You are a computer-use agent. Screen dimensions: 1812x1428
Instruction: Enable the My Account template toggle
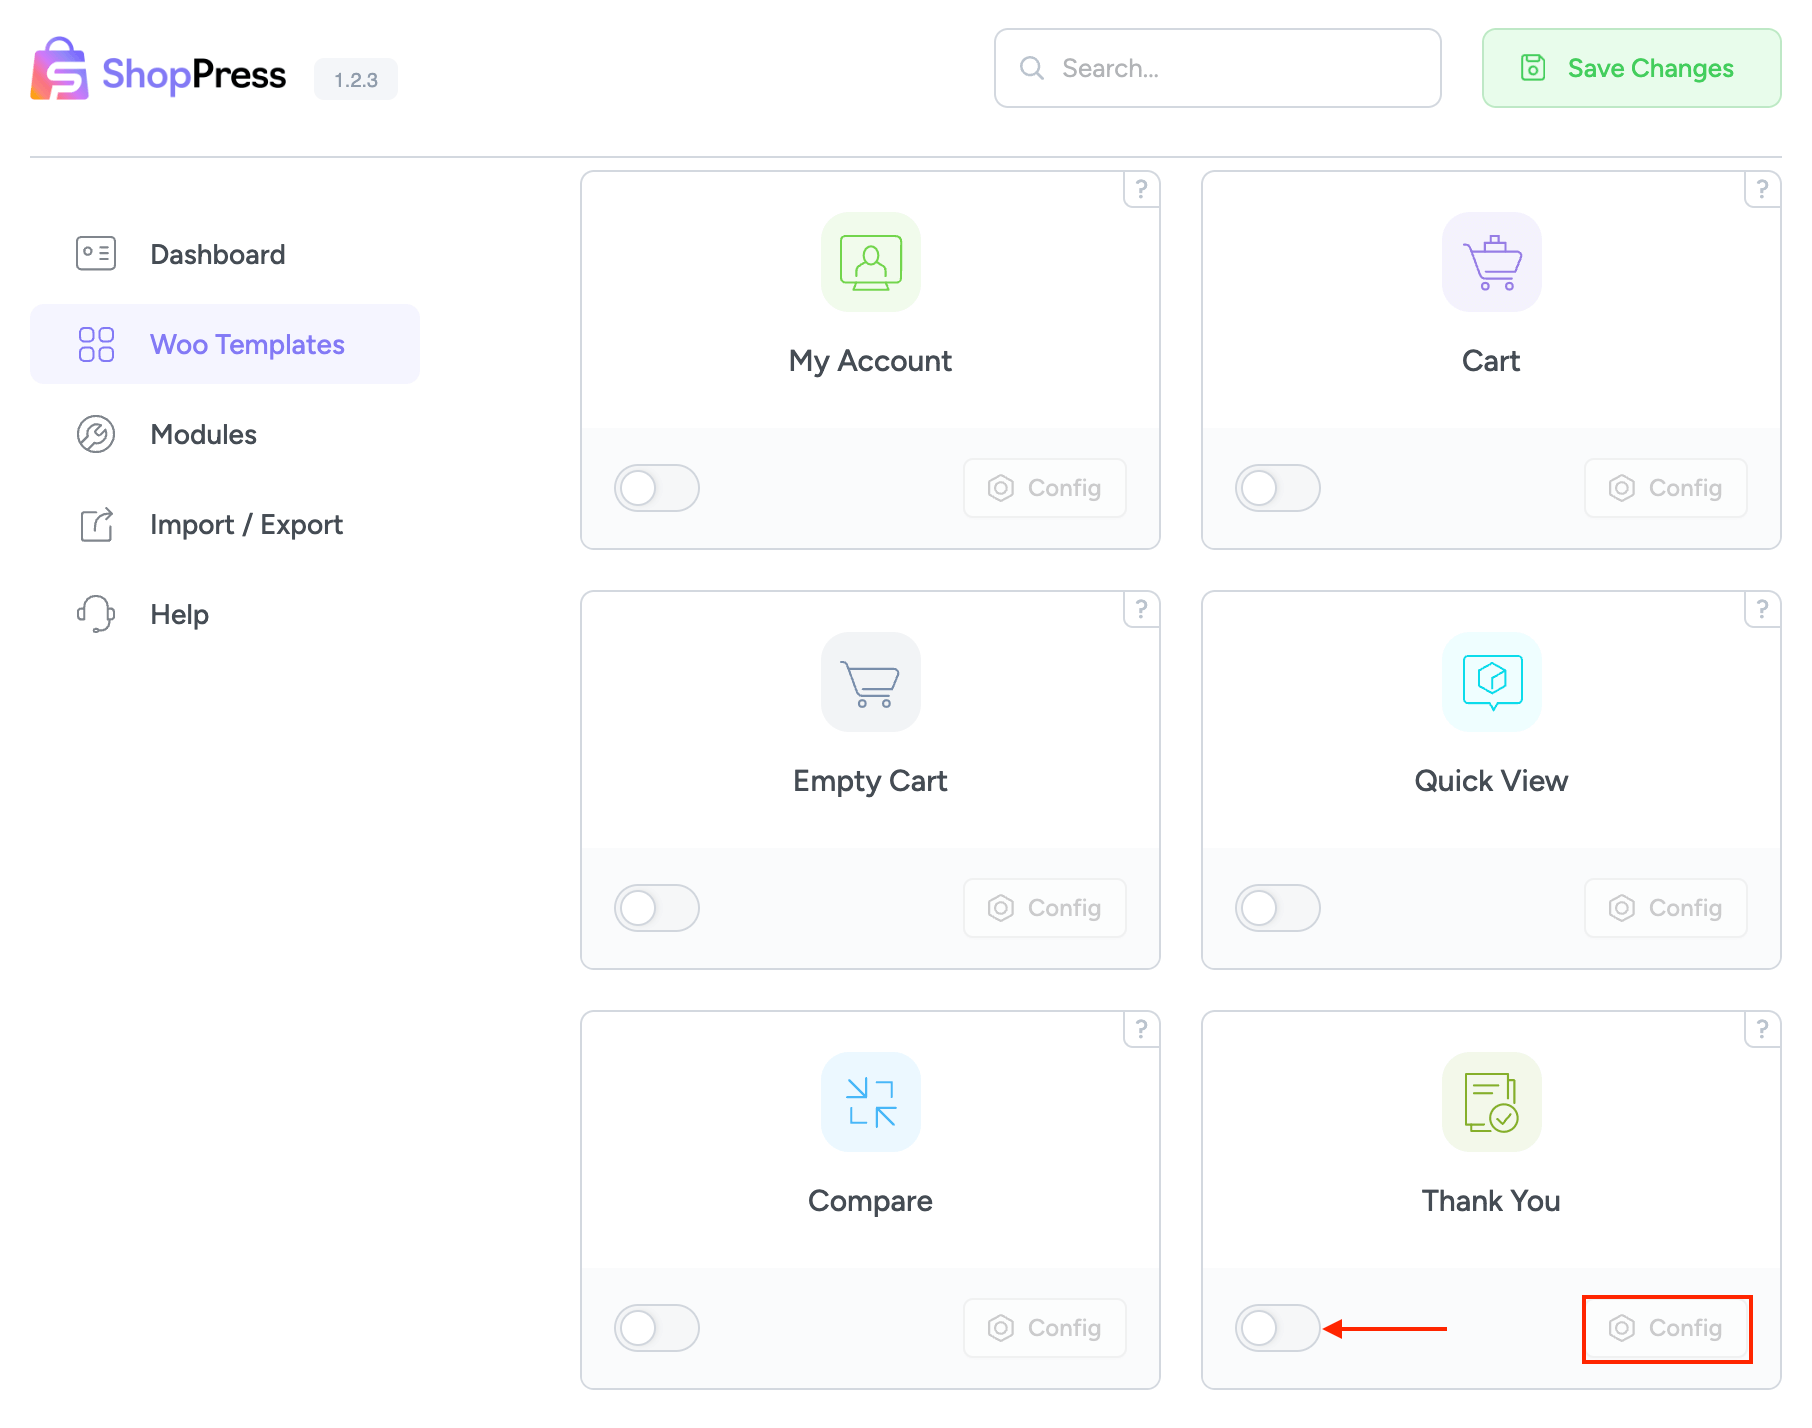(x=656, y=488)
